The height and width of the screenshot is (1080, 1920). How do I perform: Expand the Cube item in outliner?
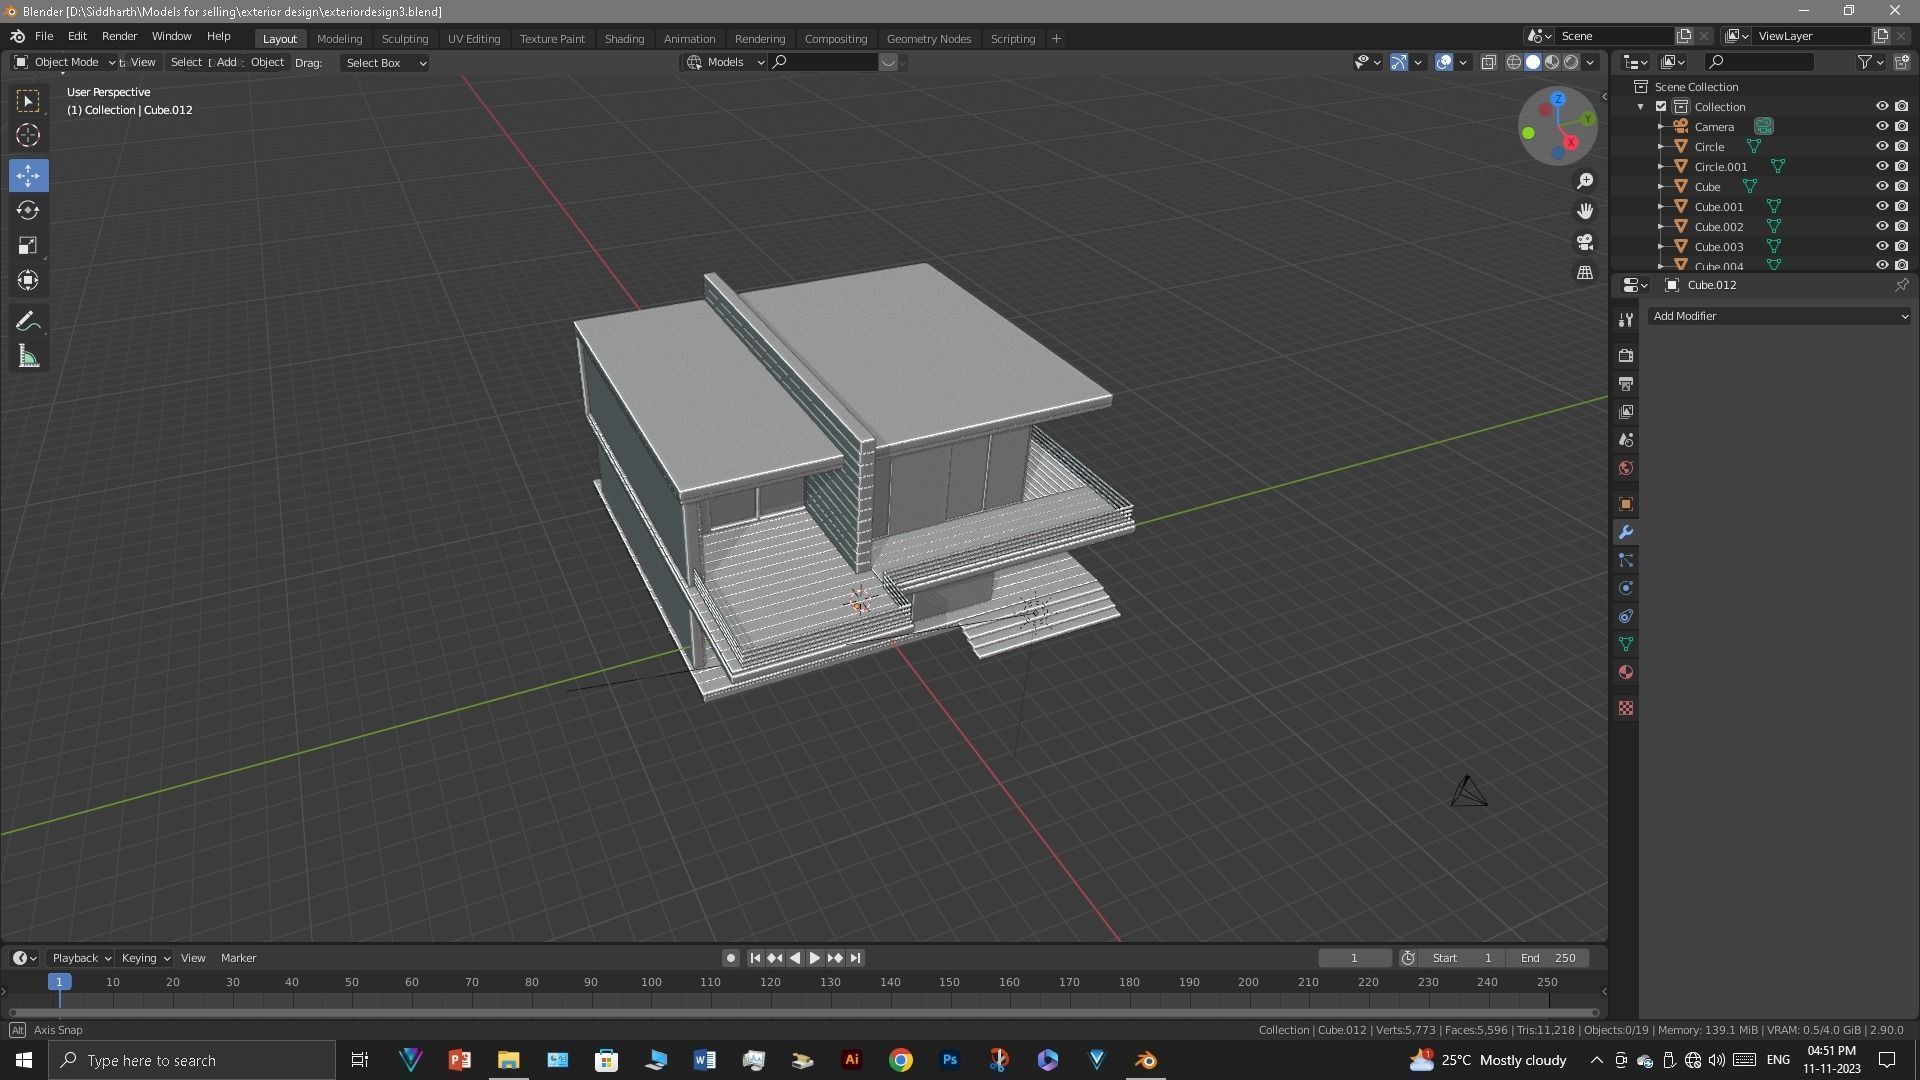(x=1661, y=186)
